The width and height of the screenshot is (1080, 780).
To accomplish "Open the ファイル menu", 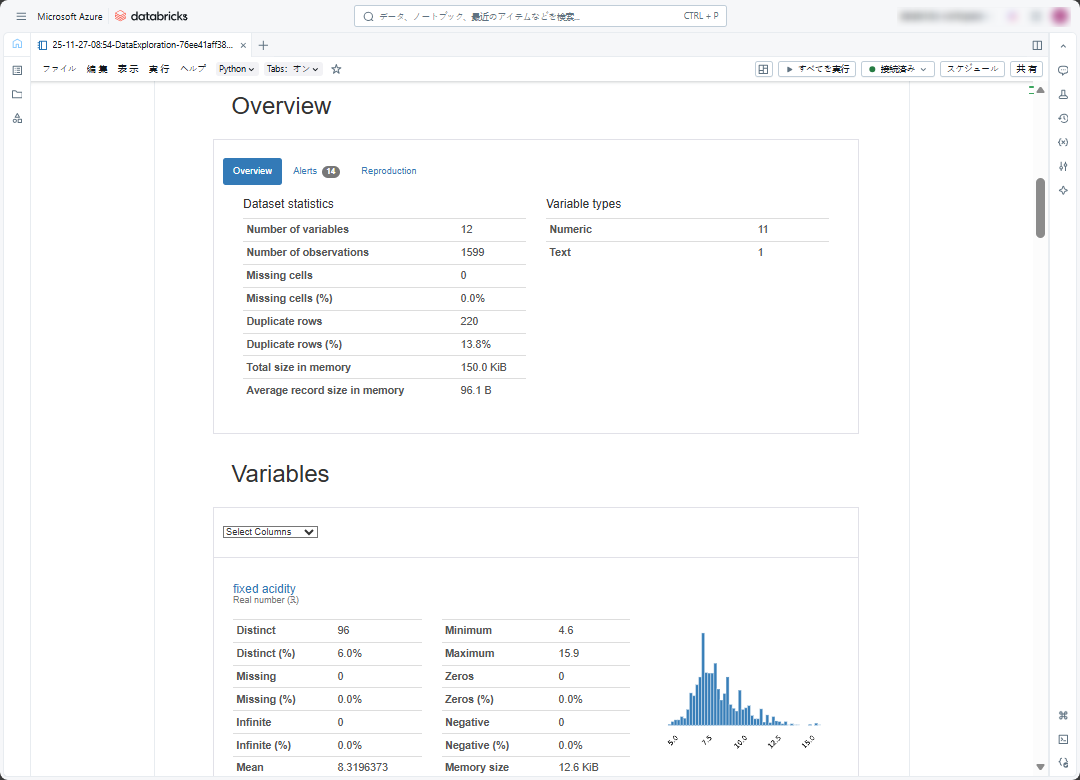I will [x=59, y=69].
